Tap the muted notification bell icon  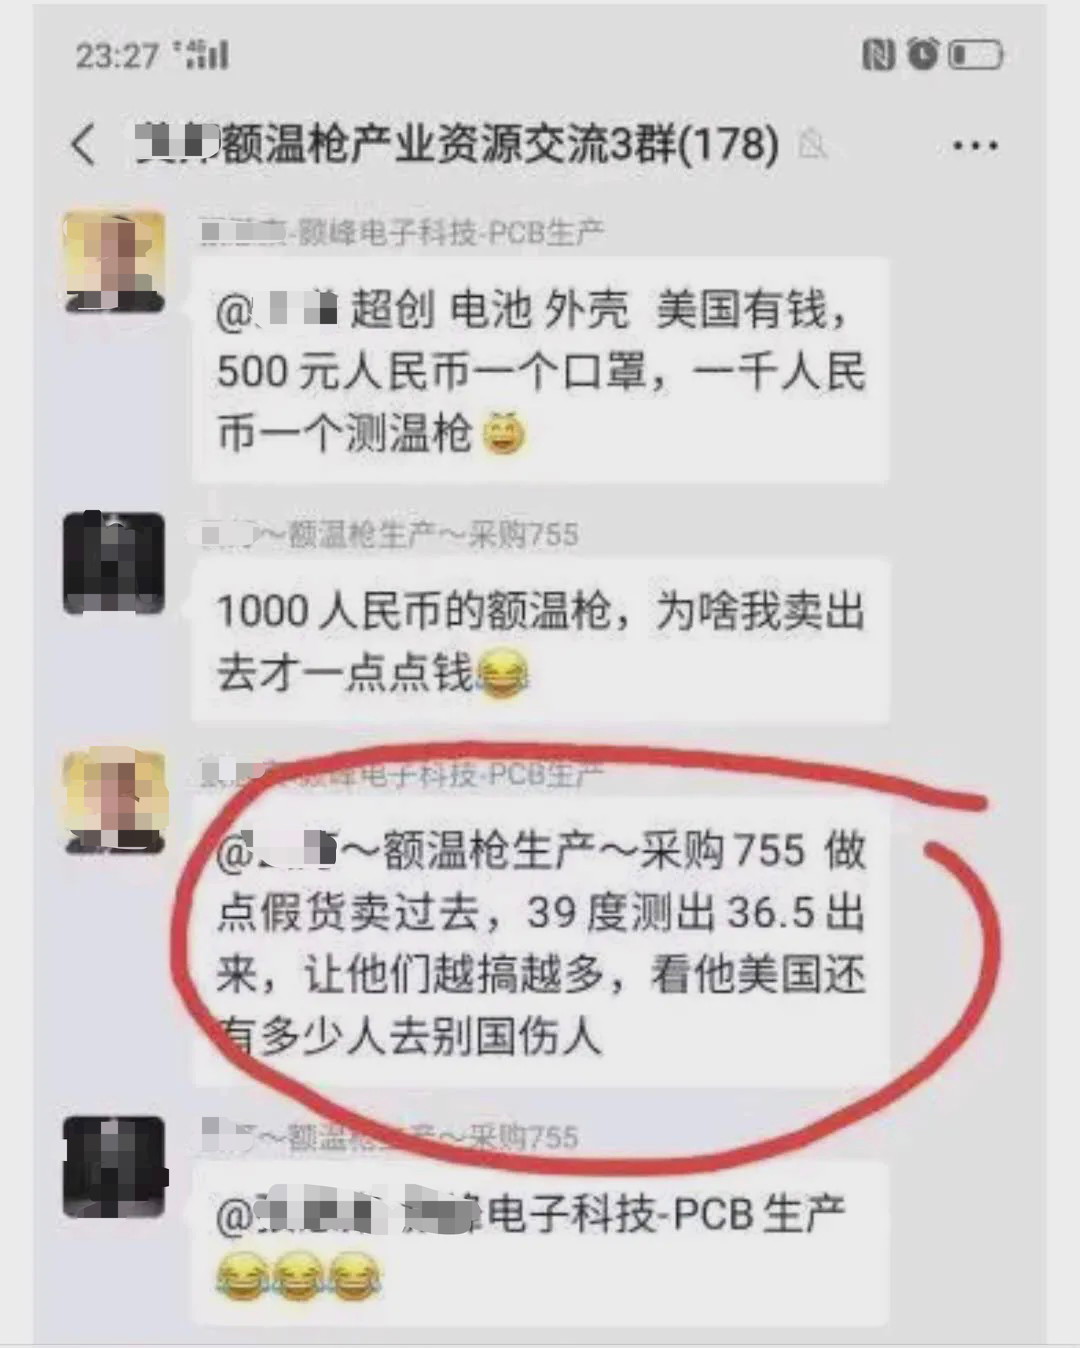[813, 145]
